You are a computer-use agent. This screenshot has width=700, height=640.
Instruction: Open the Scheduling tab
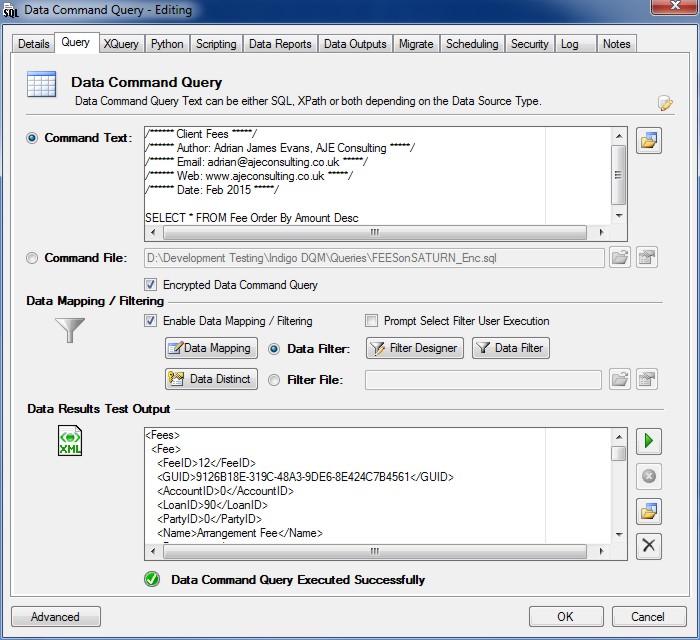(x=472, y=44)
